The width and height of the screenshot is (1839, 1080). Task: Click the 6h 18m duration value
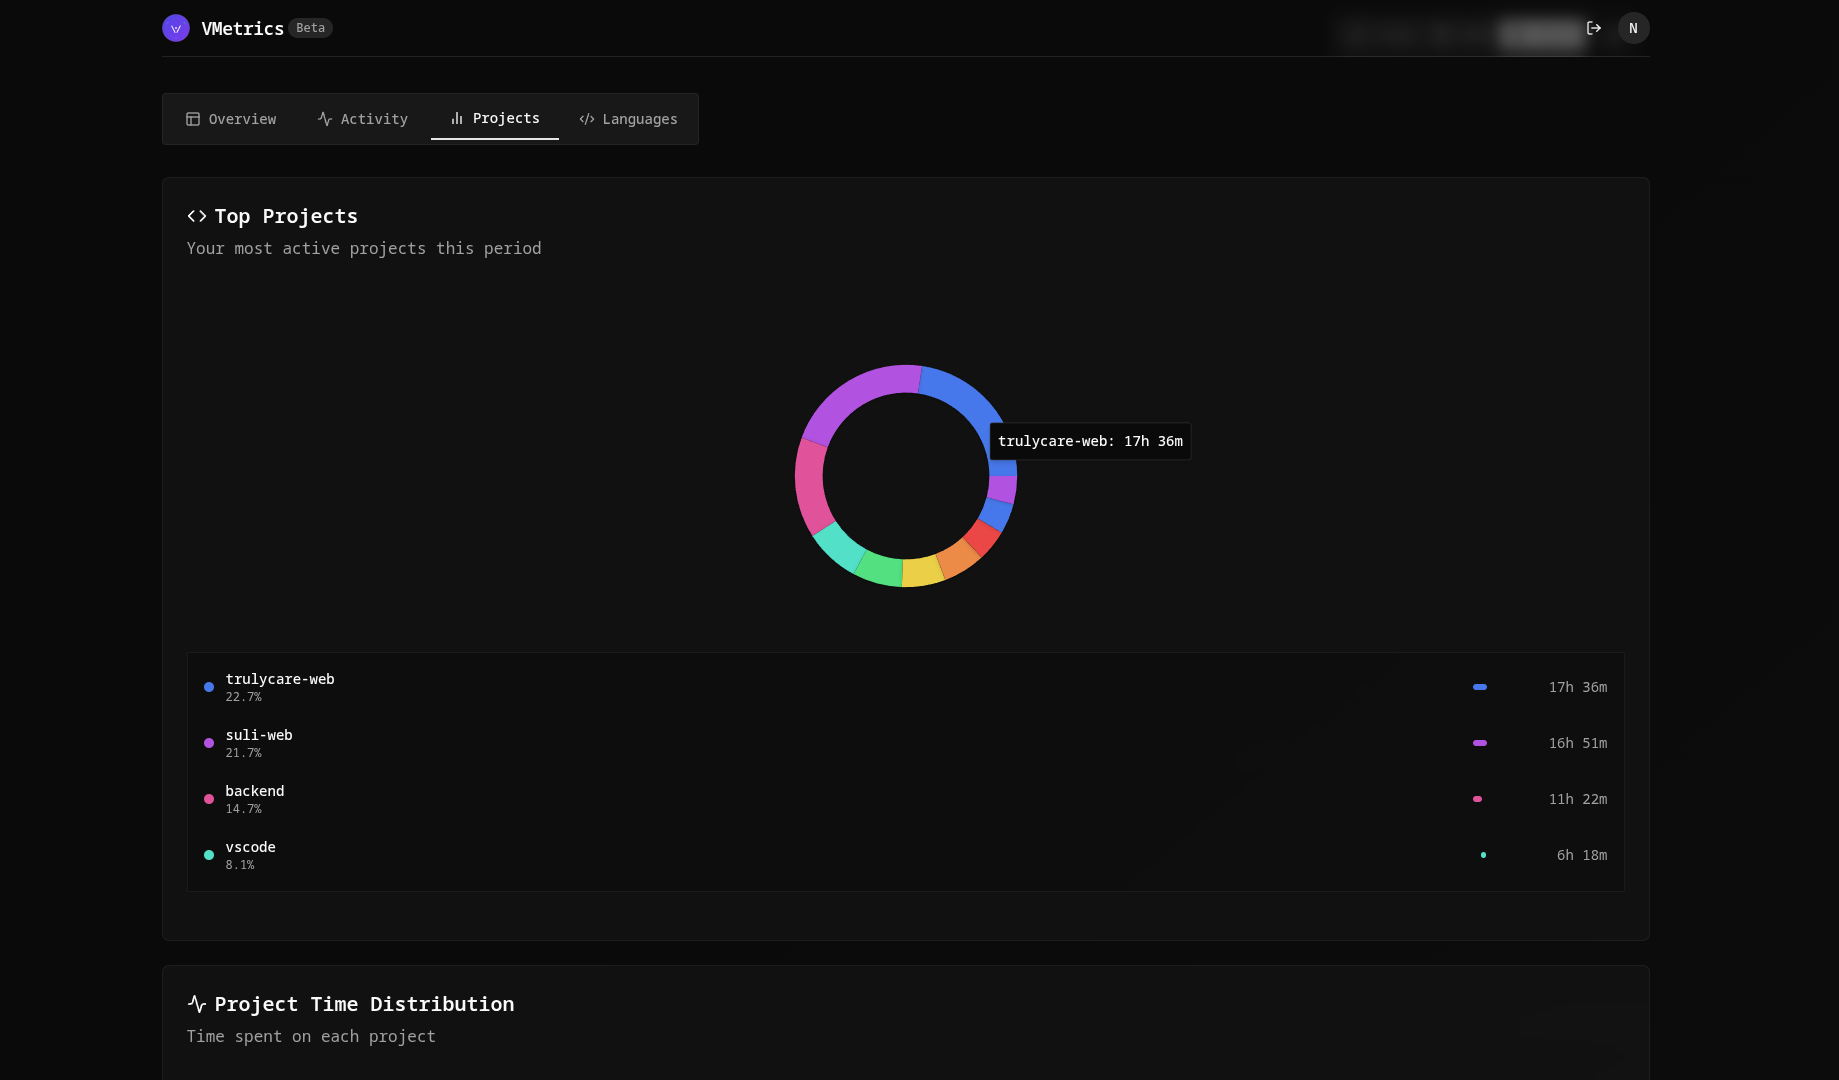[x=1582, y=855]
